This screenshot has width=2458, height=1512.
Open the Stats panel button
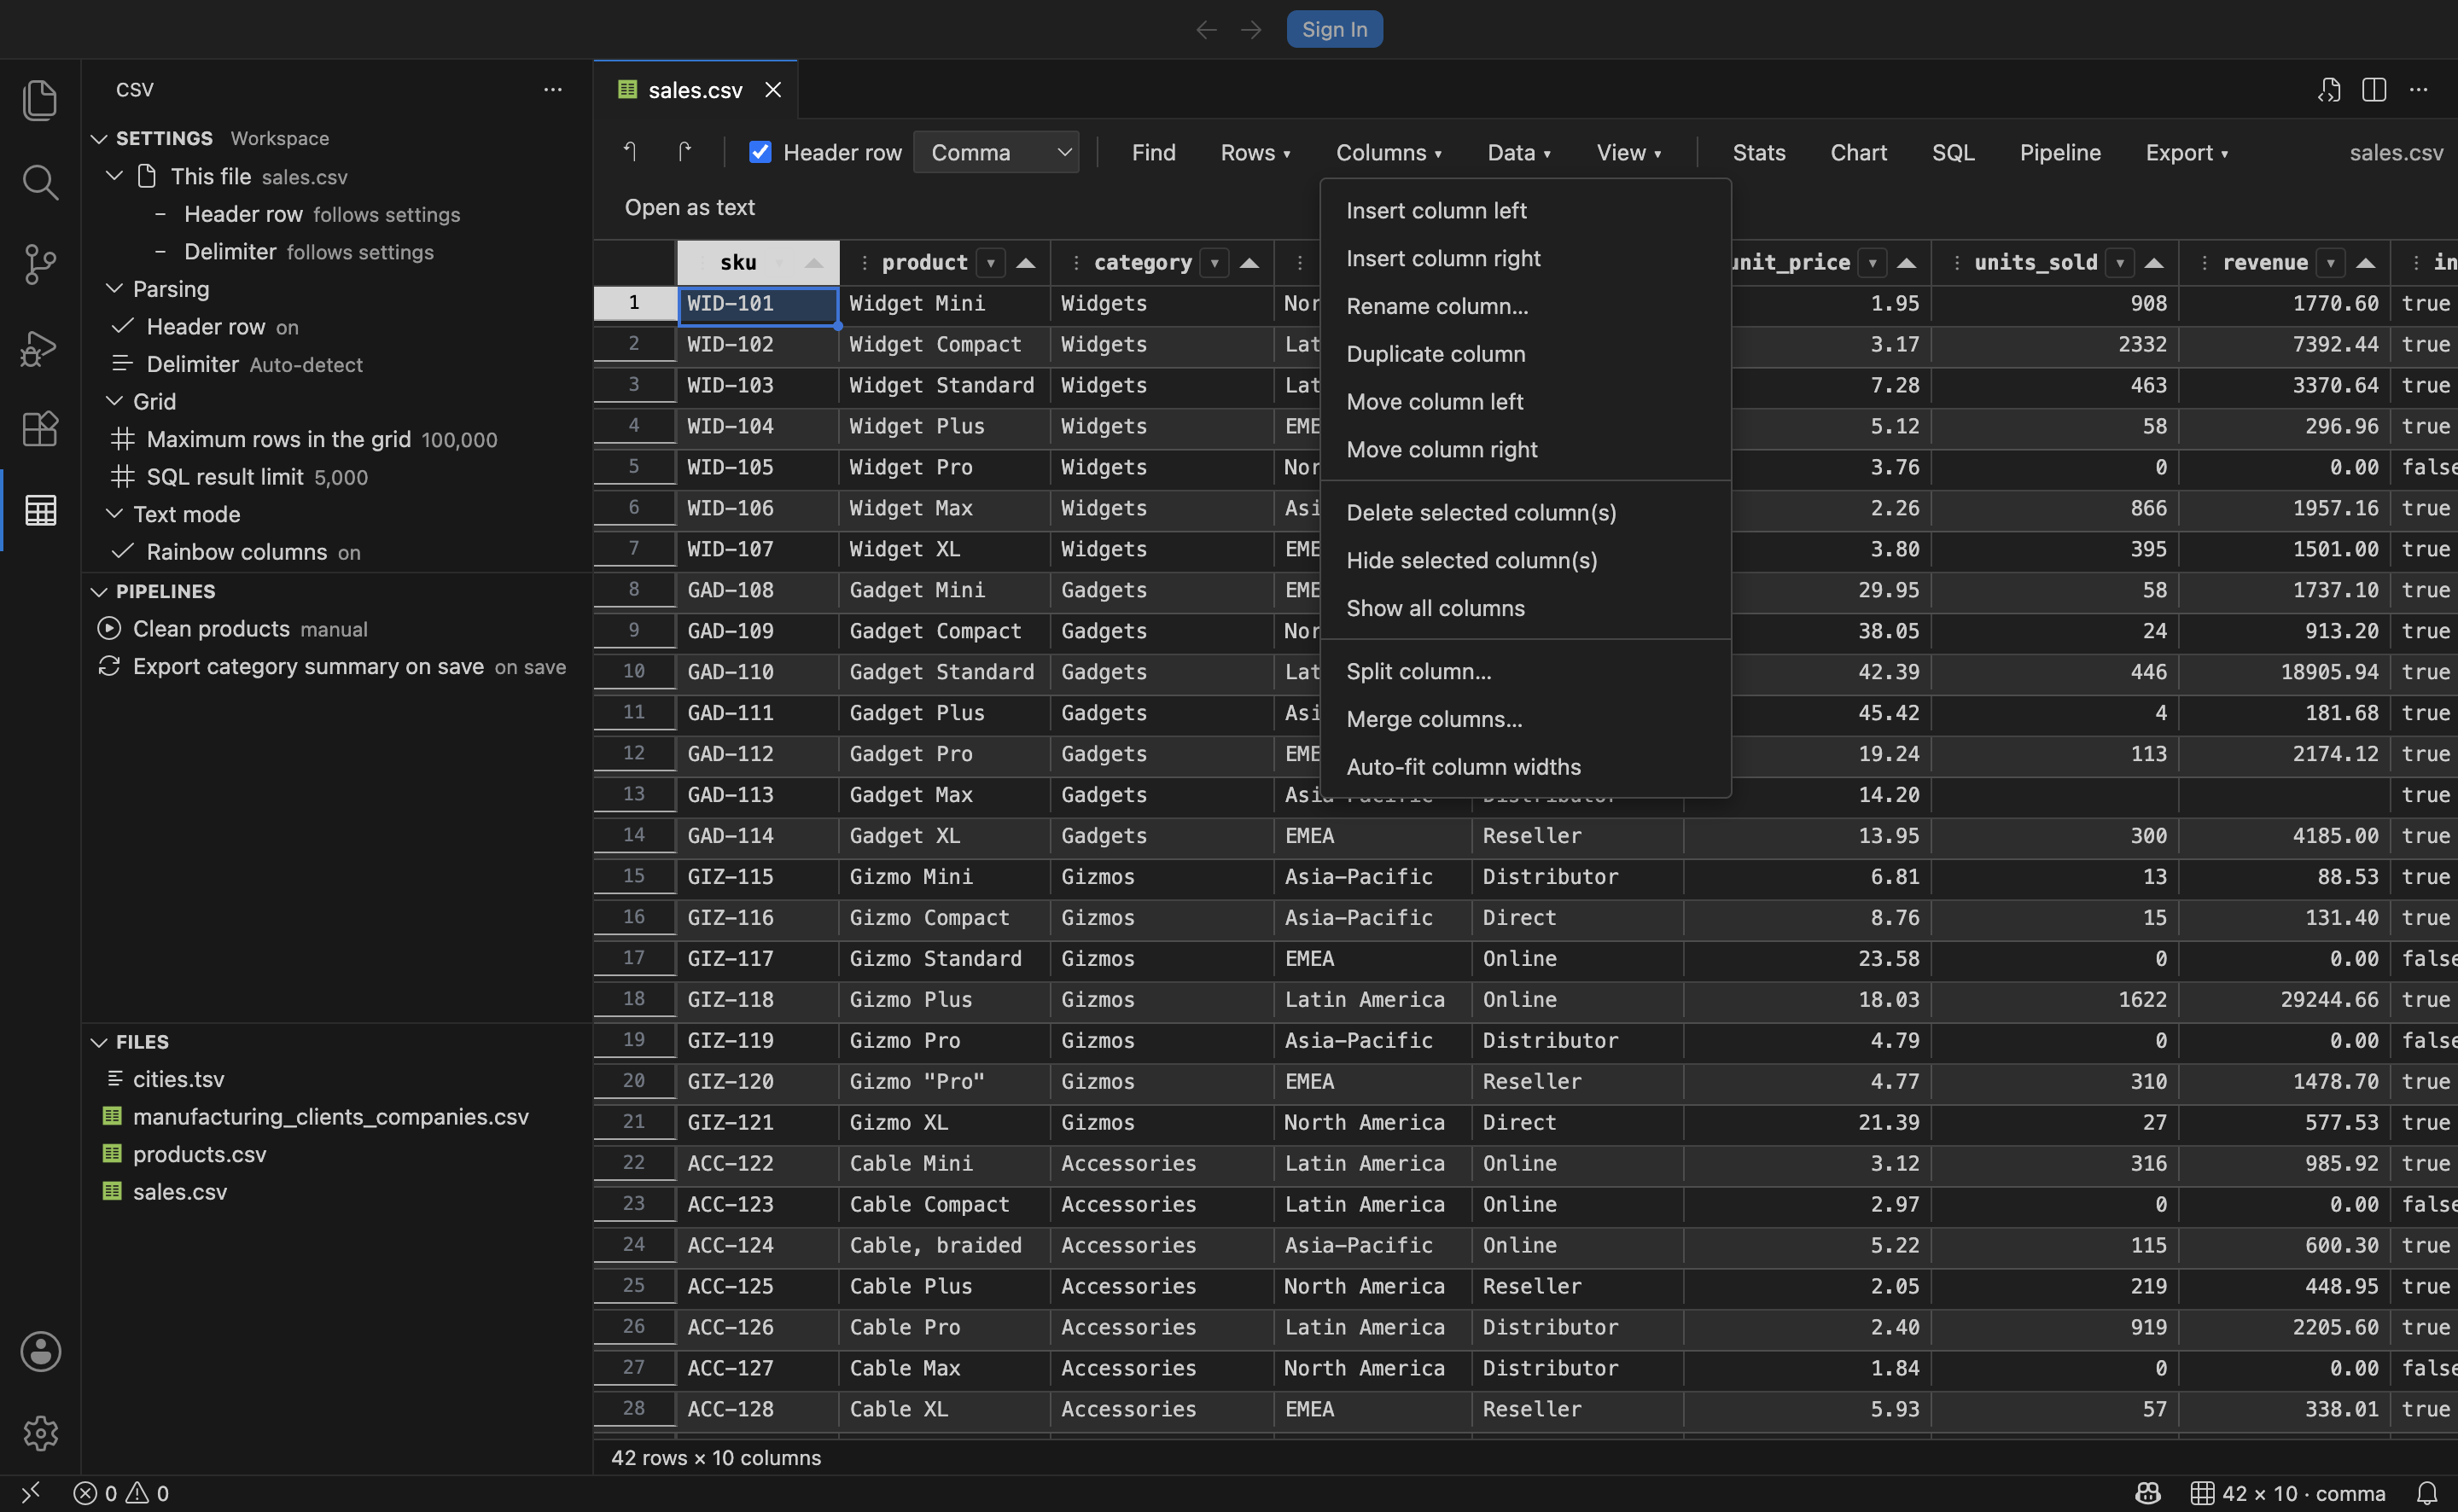click(x=1758, y=152)
